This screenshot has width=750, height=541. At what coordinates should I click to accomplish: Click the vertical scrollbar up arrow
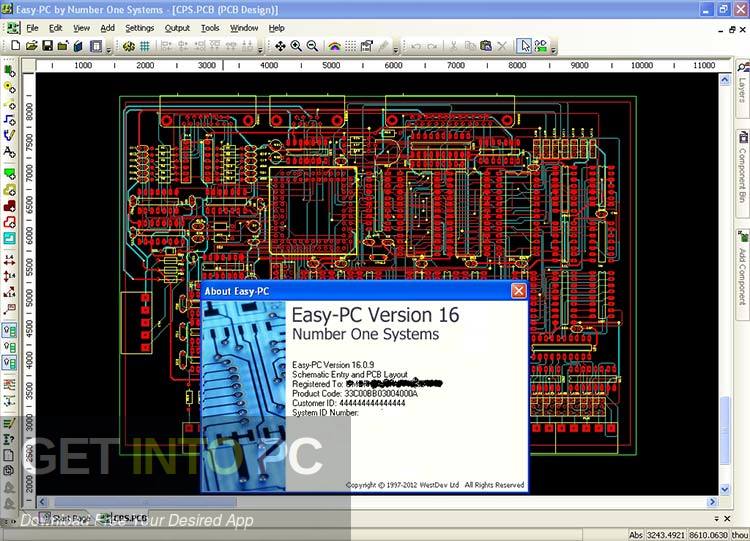pos(725,80)
